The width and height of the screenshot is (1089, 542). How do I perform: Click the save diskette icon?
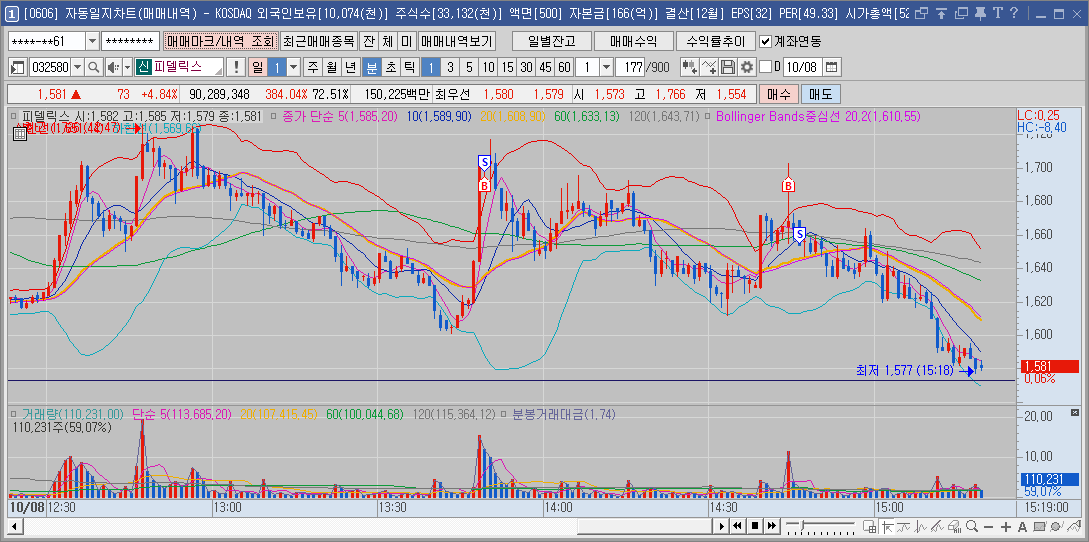tap(727, 67)
